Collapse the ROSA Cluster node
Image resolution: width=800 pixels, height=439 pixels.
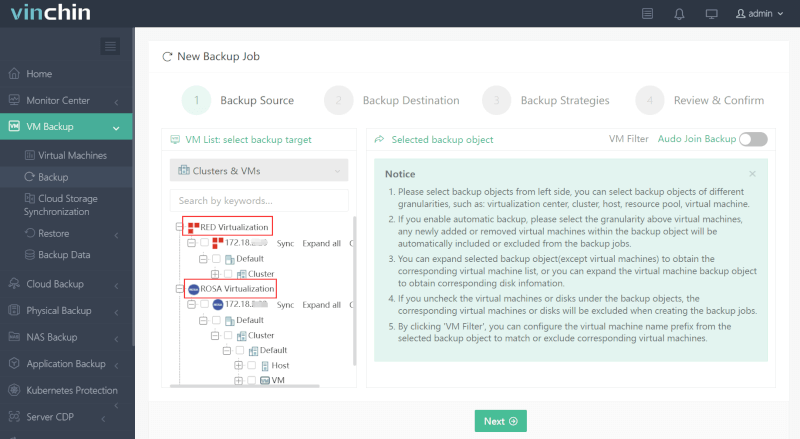click(215, 335)
